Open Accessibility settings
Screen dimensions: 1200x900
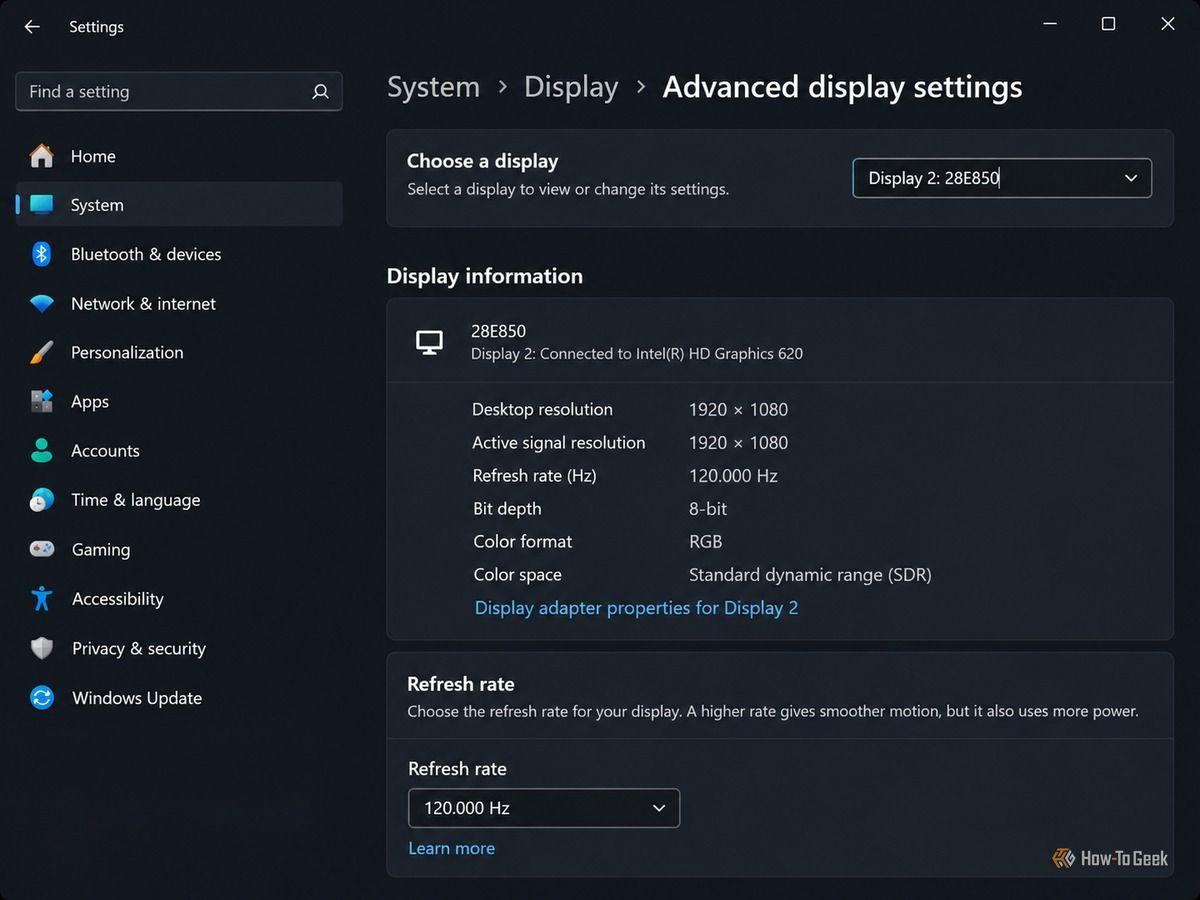coord(179,598)
